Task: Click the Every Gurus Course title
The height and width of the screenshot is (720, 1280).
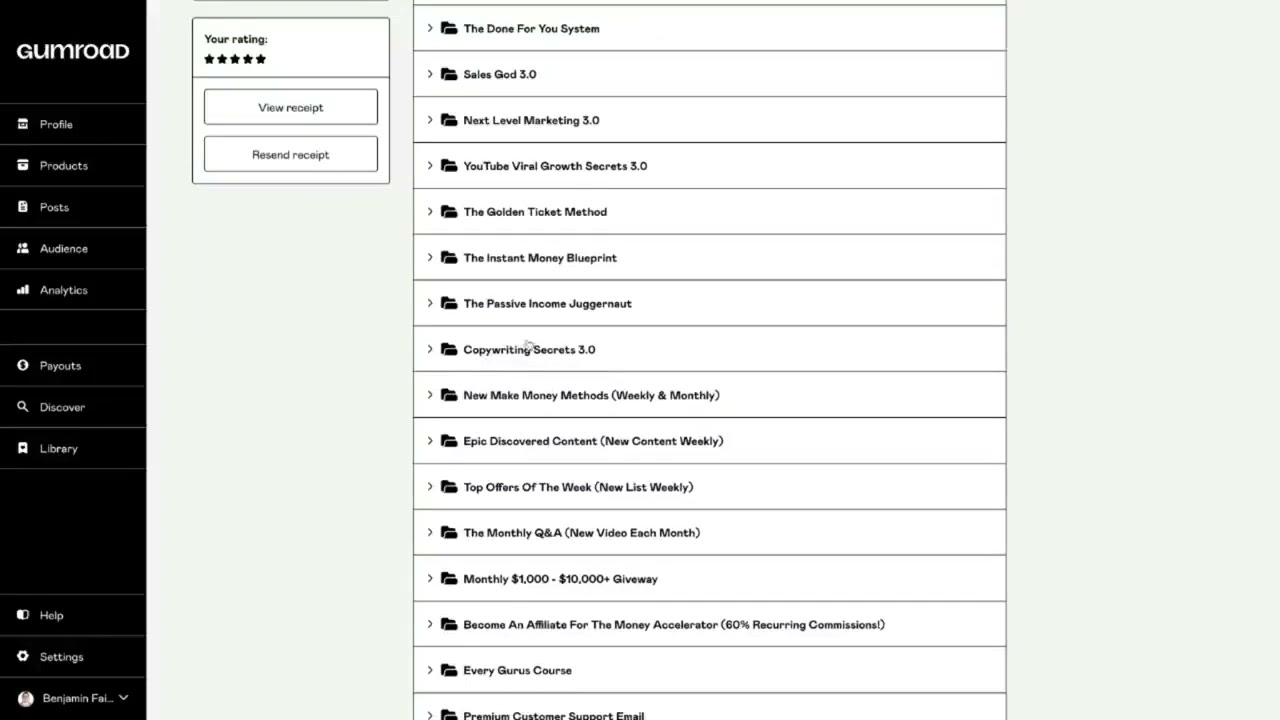Action: tap(517, 670)
